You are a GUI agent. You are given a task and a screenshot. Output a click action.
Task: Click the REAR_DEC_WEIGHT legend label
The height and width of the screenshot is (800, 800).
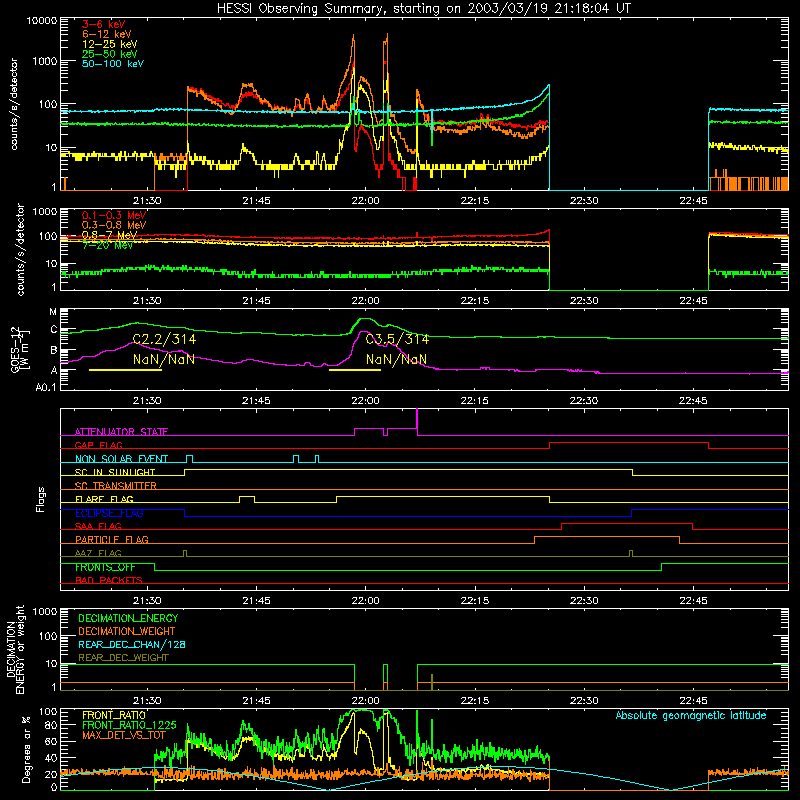(x=123, y=658)
